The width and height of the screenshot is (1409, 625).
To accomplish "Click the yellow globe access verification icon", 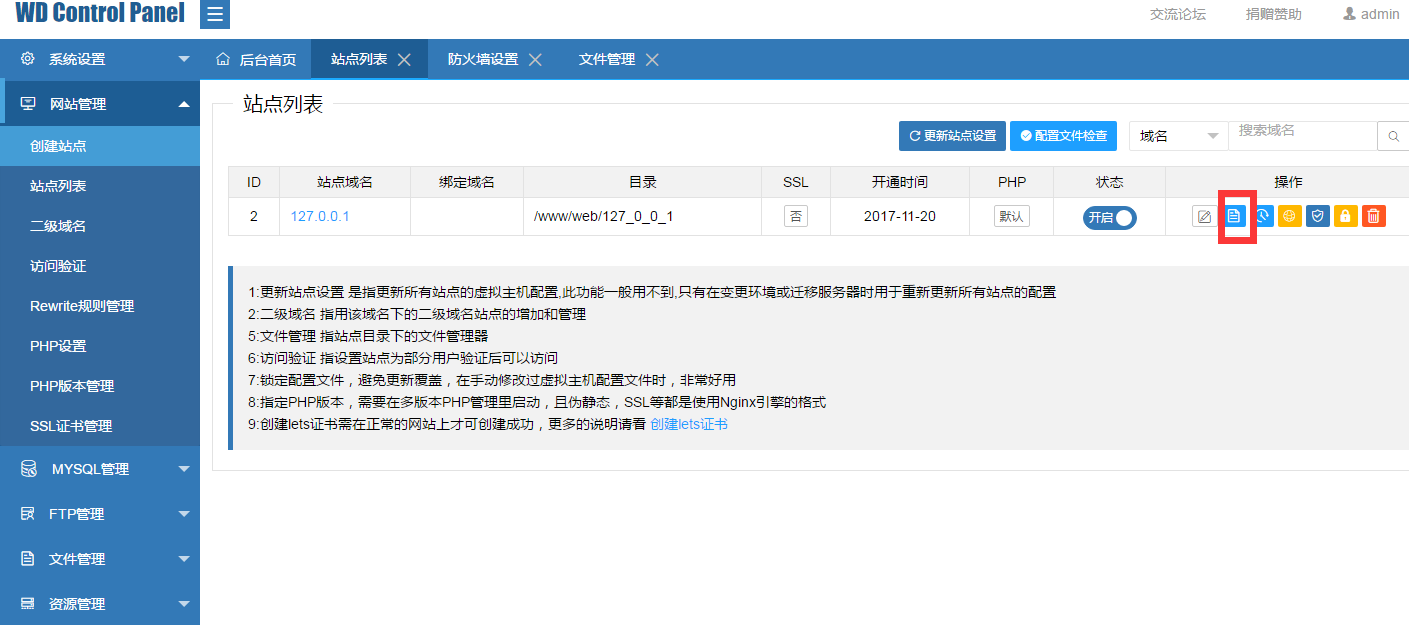I will [x=1290, y=215].
